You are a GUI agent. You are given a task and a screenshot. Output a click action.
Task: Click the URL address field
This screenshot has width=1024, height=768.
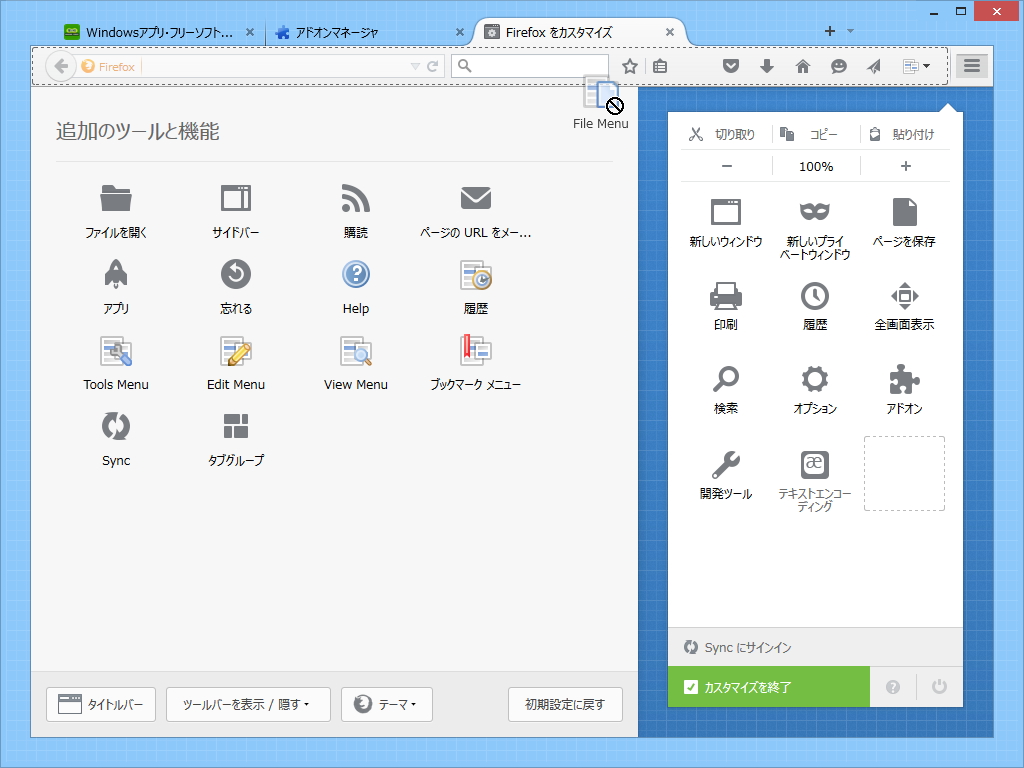(x=274, y=66)
